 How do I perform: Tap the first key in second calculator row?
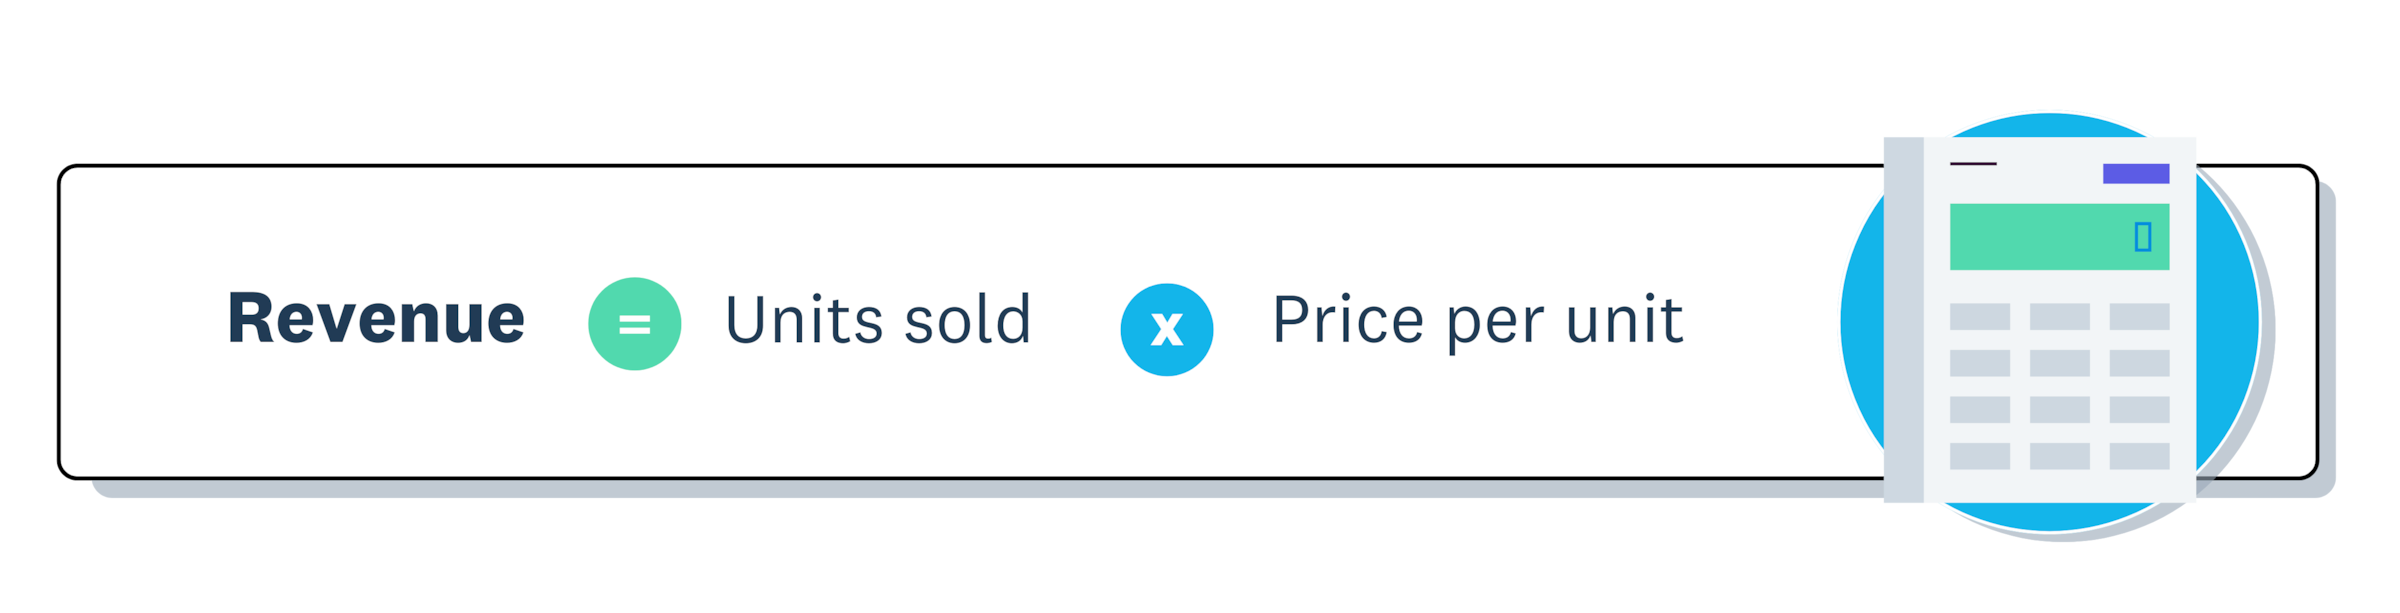coord(1979,363)
